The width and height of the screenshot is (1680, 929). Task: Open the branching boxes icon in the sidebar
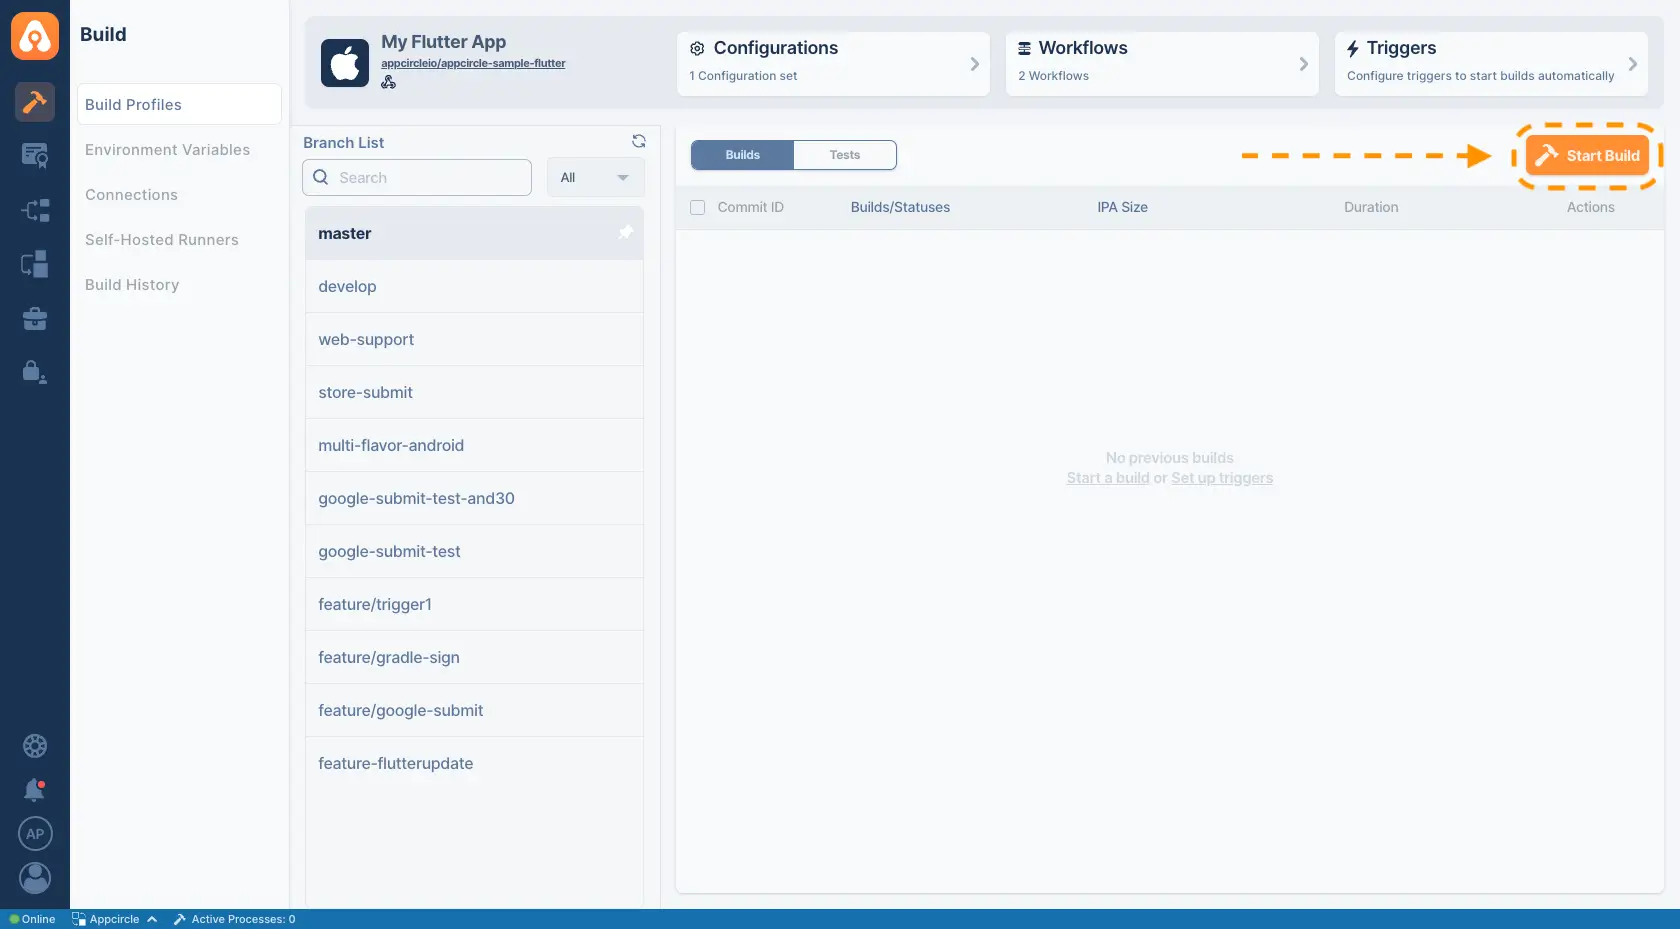35,210
